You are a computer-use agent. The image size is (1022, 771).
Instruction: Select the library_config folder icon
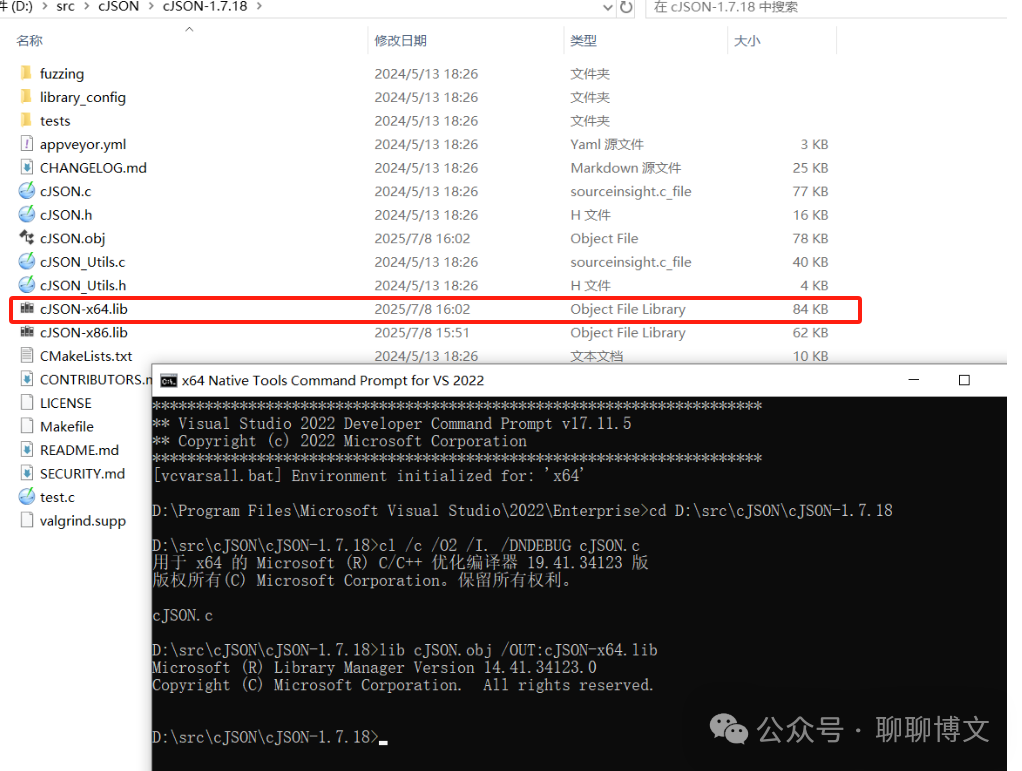point(26,96)
